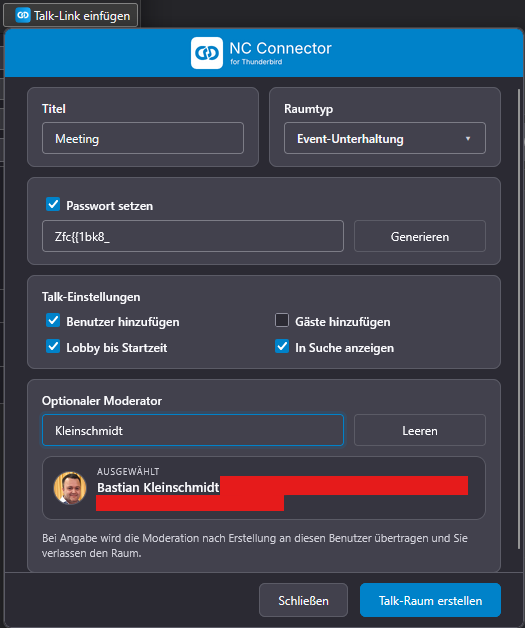Click the NC Connector logo icon in header

pos(207,53)
